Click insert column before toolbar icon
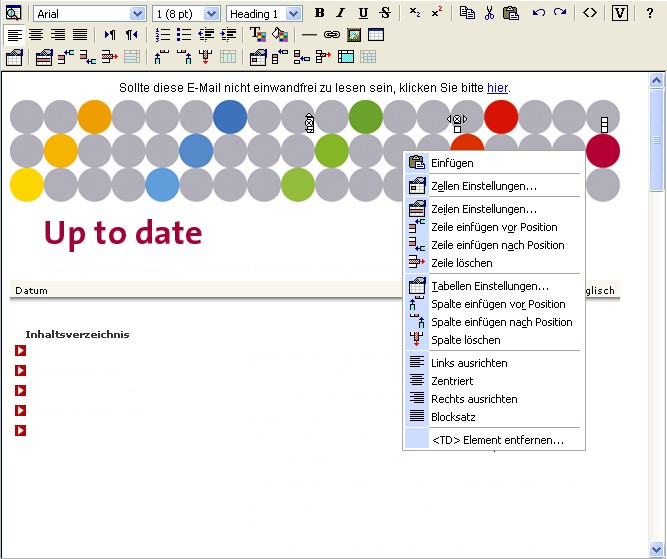The height and width of the screenshot is (559, 667). coord(161,57)
